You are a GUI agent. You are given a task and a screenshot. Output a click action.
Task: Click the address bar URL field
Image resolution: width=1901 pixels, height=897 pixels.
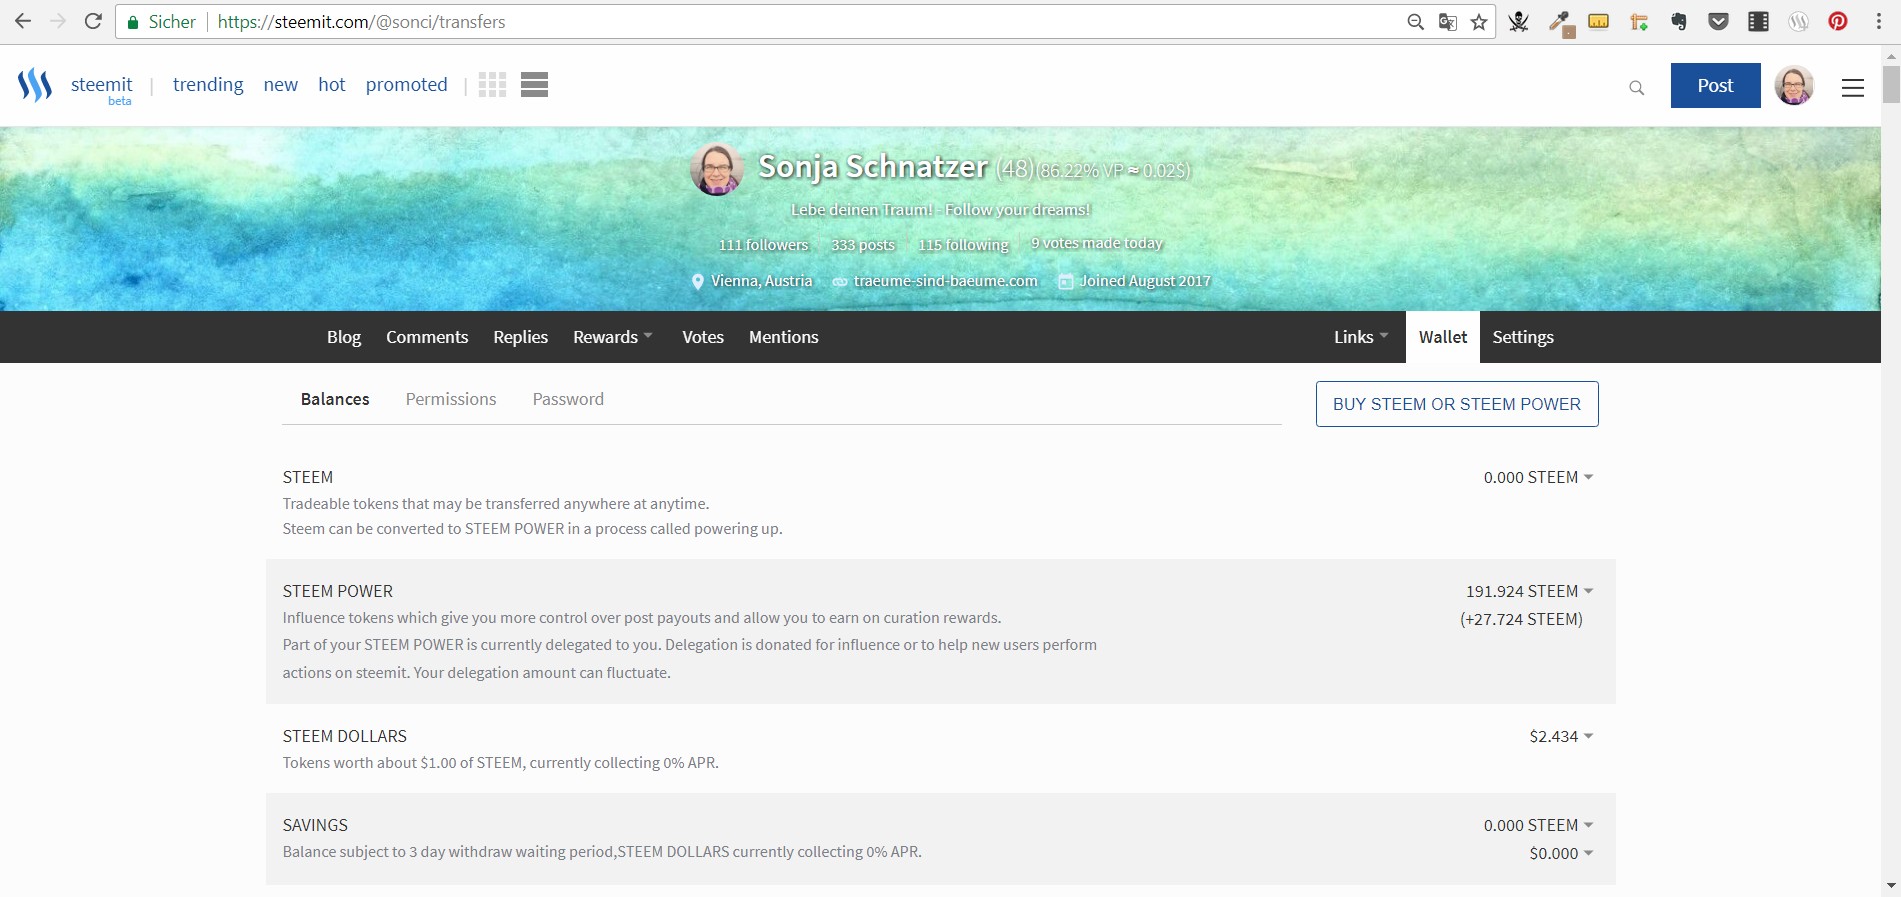(805, 22)
